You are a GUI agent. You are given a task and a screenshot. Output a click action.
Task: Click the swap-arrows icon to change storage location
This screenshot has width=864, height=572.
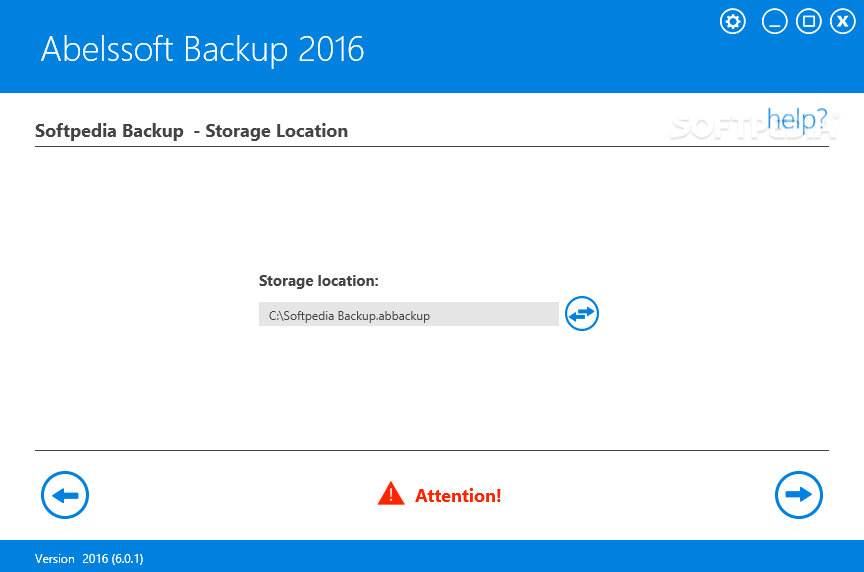(x=582, y=314)
